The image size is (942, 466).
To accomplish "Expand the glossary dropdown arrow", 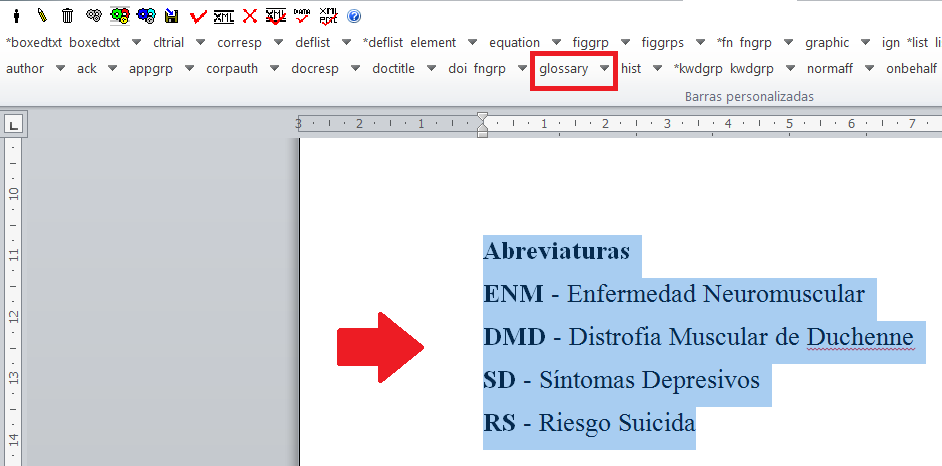I will coord(605,69).
